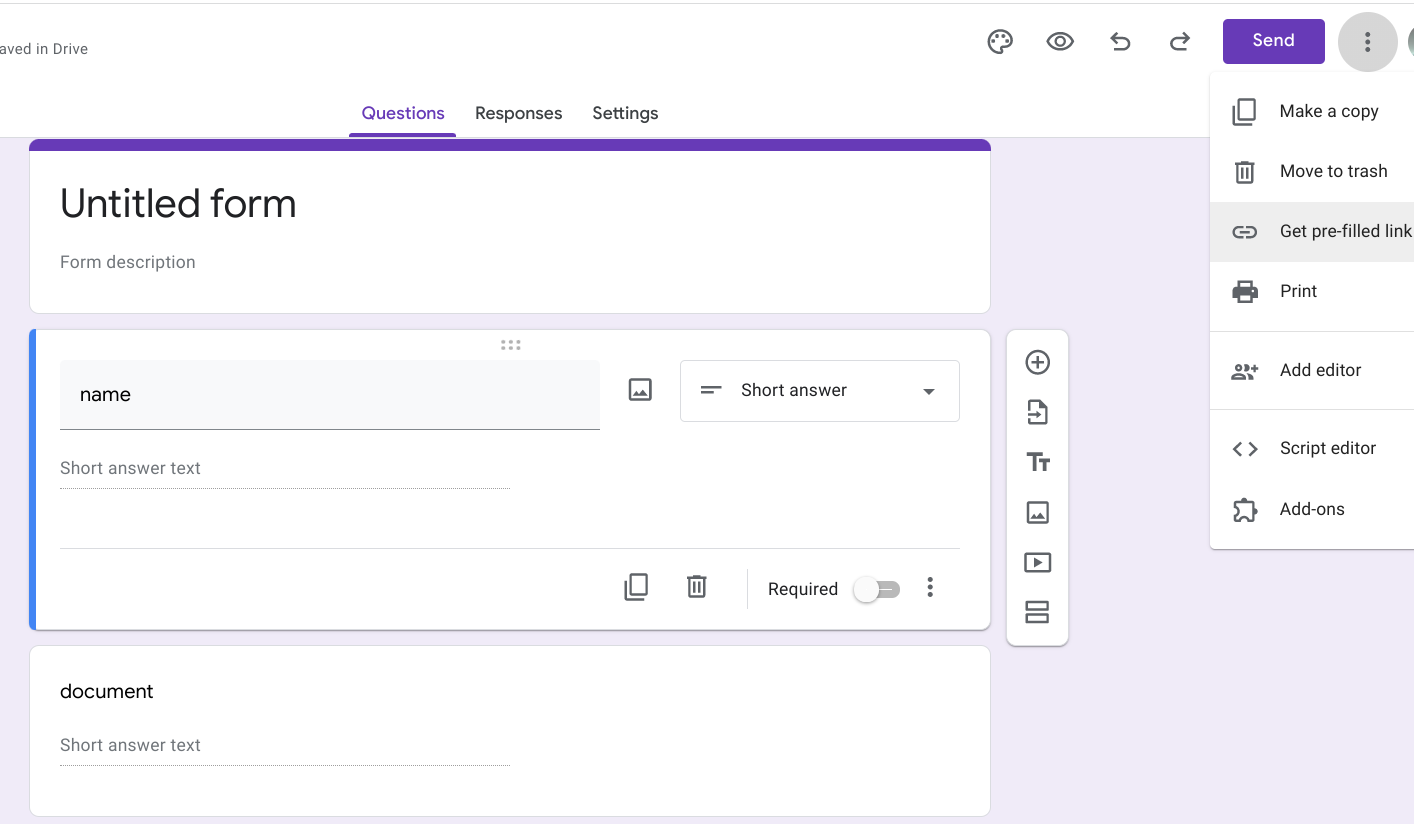Choose Add editor menu entry
Image resolution: width=1414 pixels, height=824 pixels.
coord(1312,370)
